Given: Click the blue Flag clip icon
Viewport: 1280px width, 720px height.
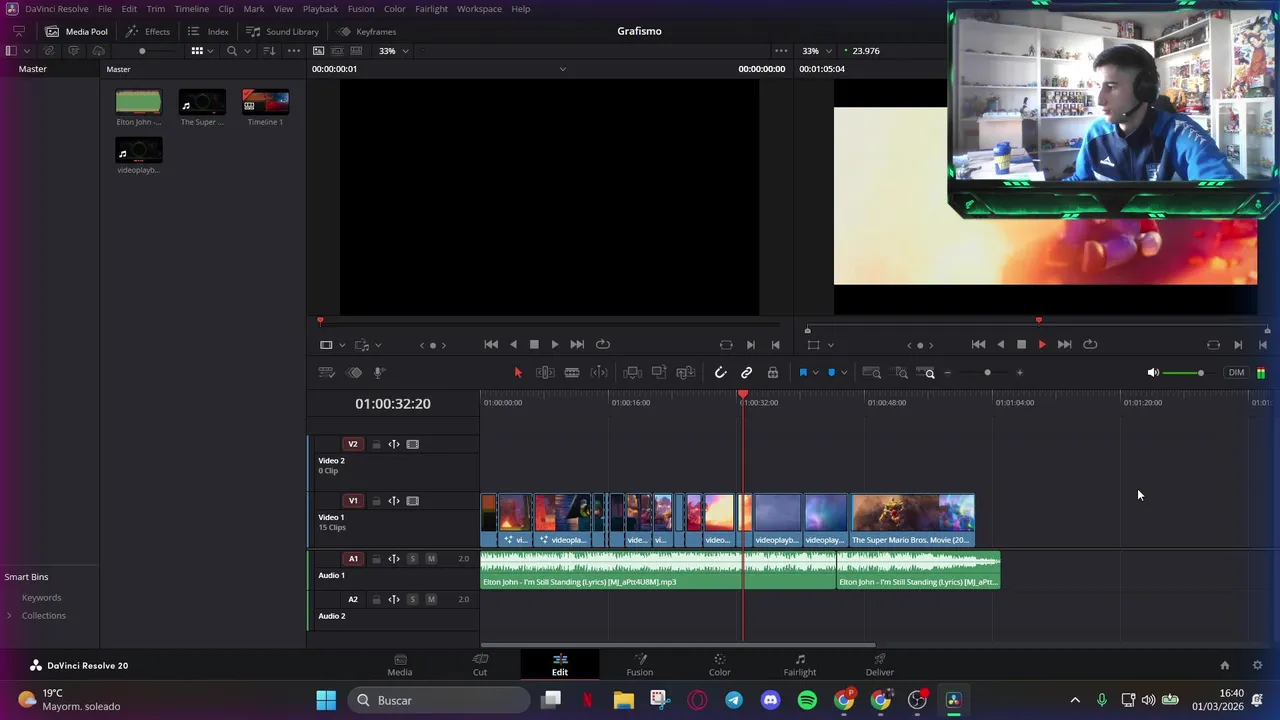Looking at the screenshot, I should pyautogui.click(x=803, y=373).
